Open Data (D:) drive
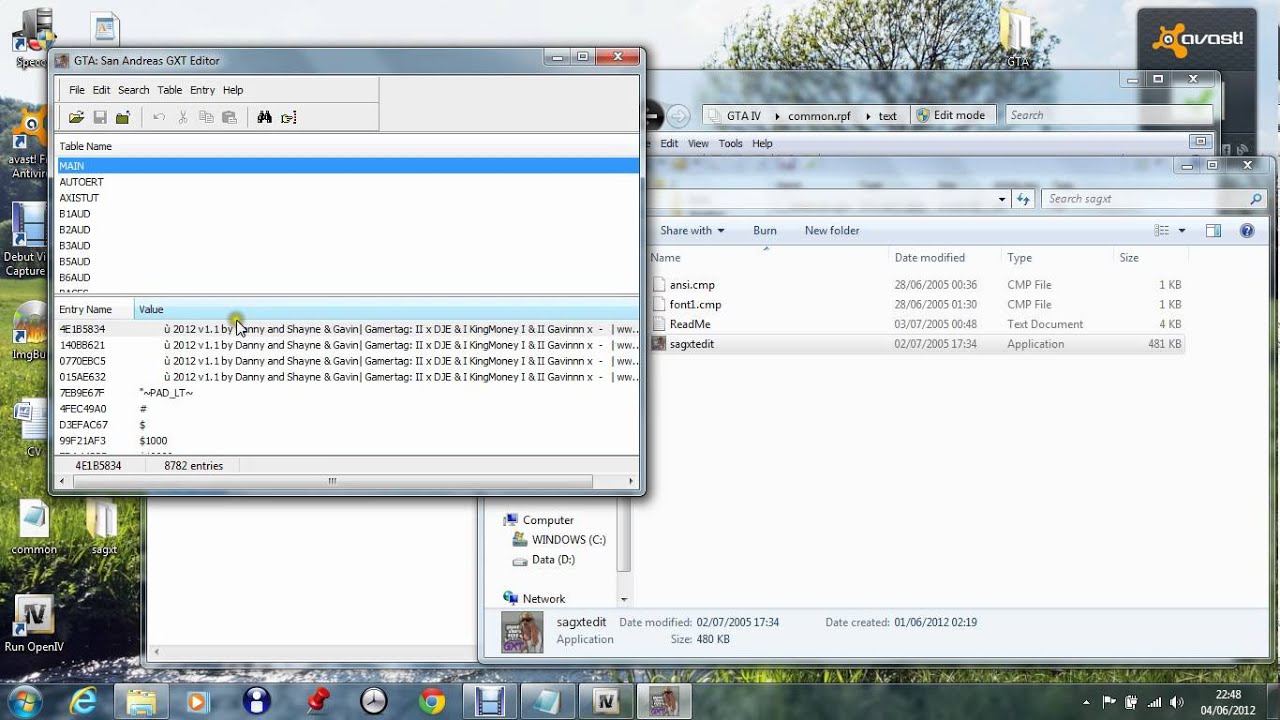Image resolution: width=1280 pixels, height=720 pixels. click(553, 560)
